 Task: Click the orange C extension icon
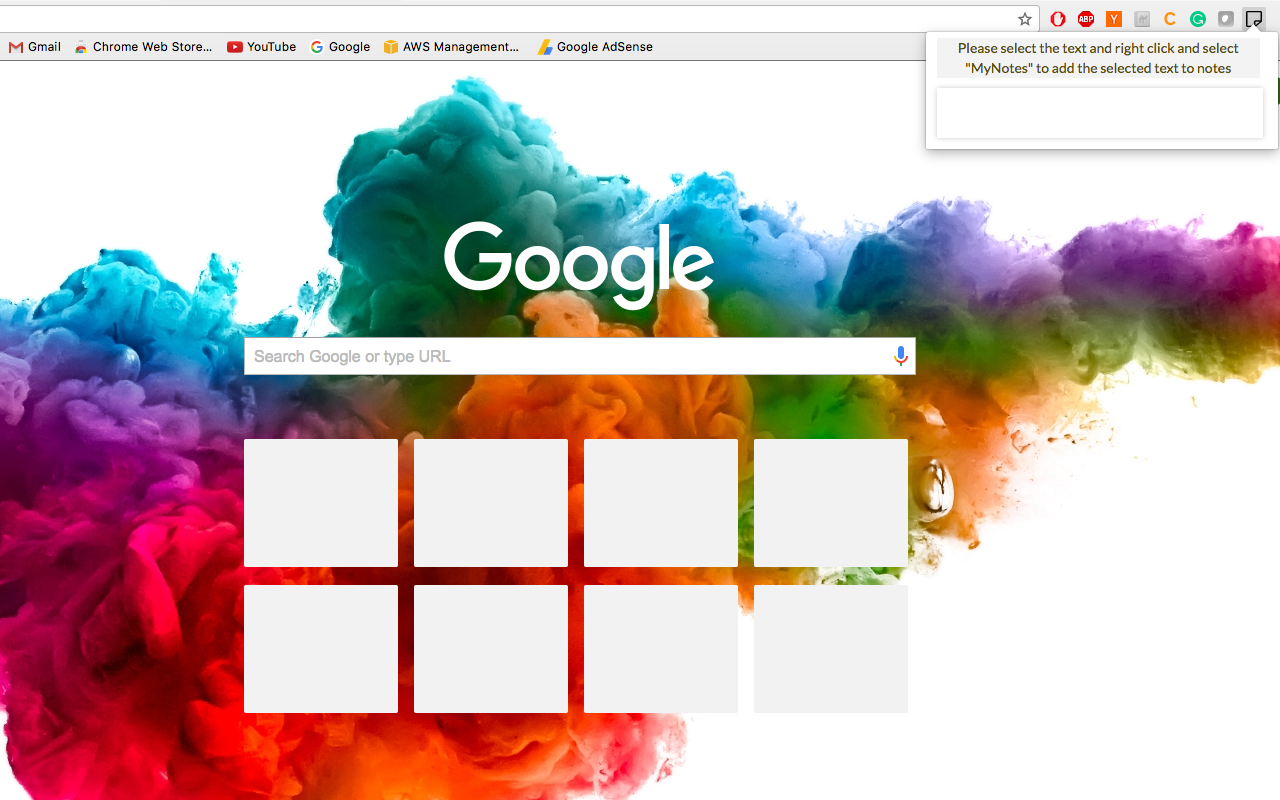[x=1170, y=18]
